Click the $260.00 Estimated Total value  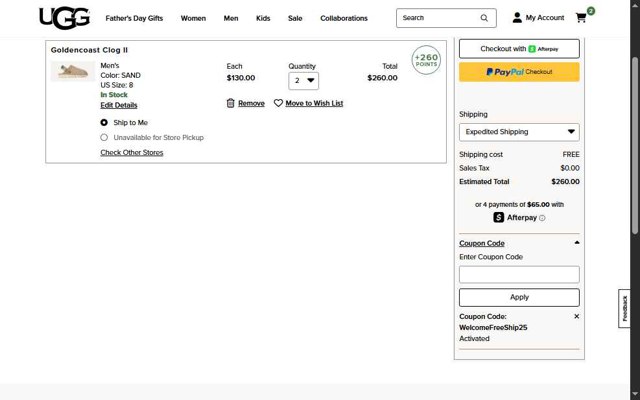click(565, 182)
